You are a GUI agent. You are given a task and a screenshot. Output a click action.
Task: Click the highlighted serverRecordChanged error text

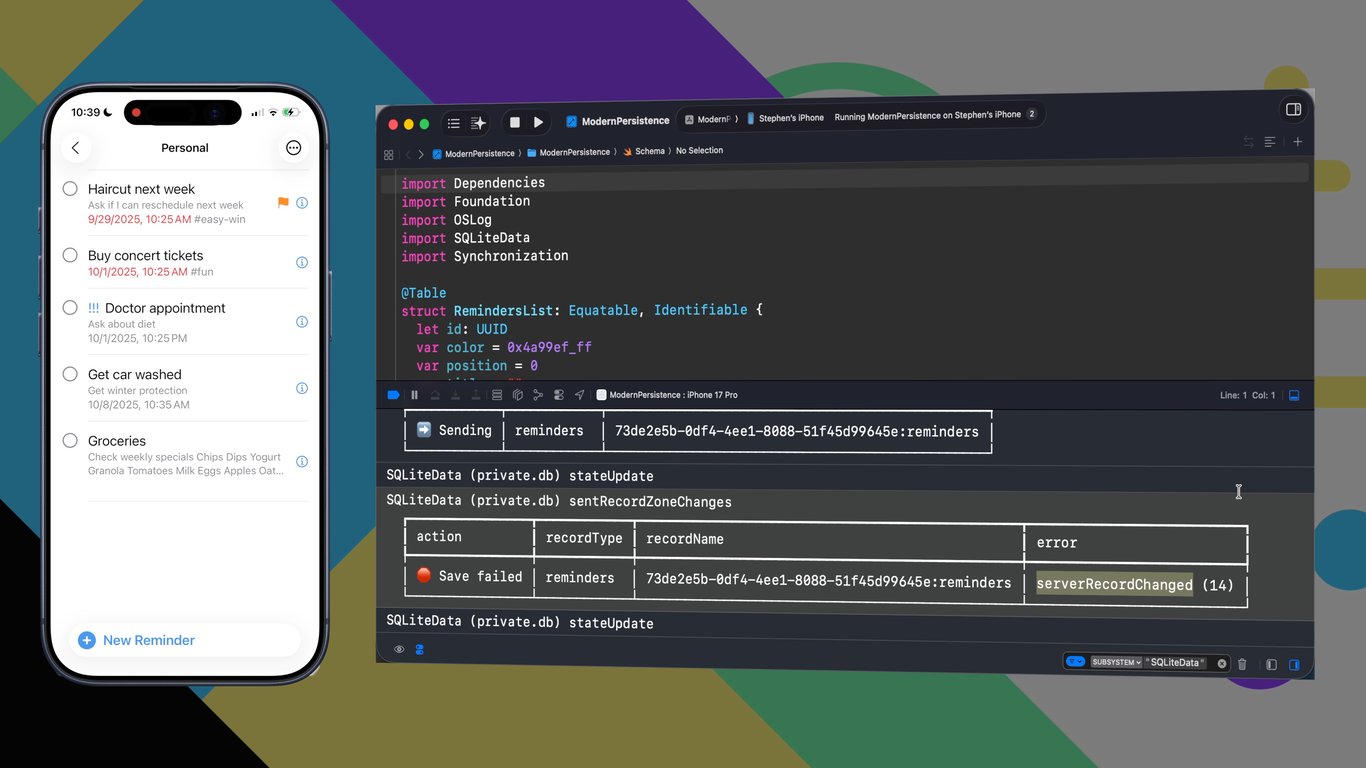pyautogui.click(x=1114, y=584)
